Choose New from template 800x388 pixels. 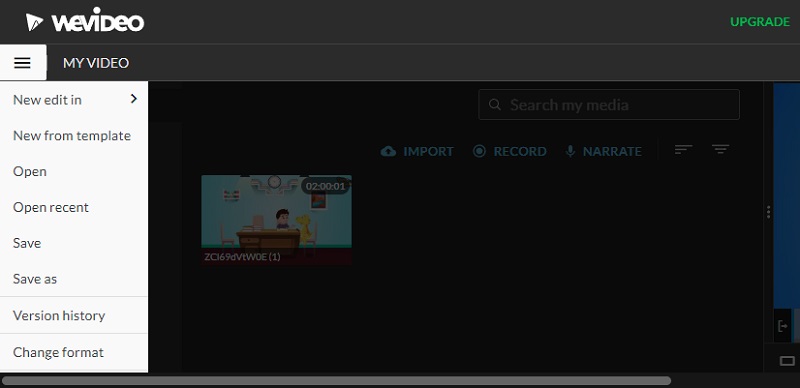[72, 136]
